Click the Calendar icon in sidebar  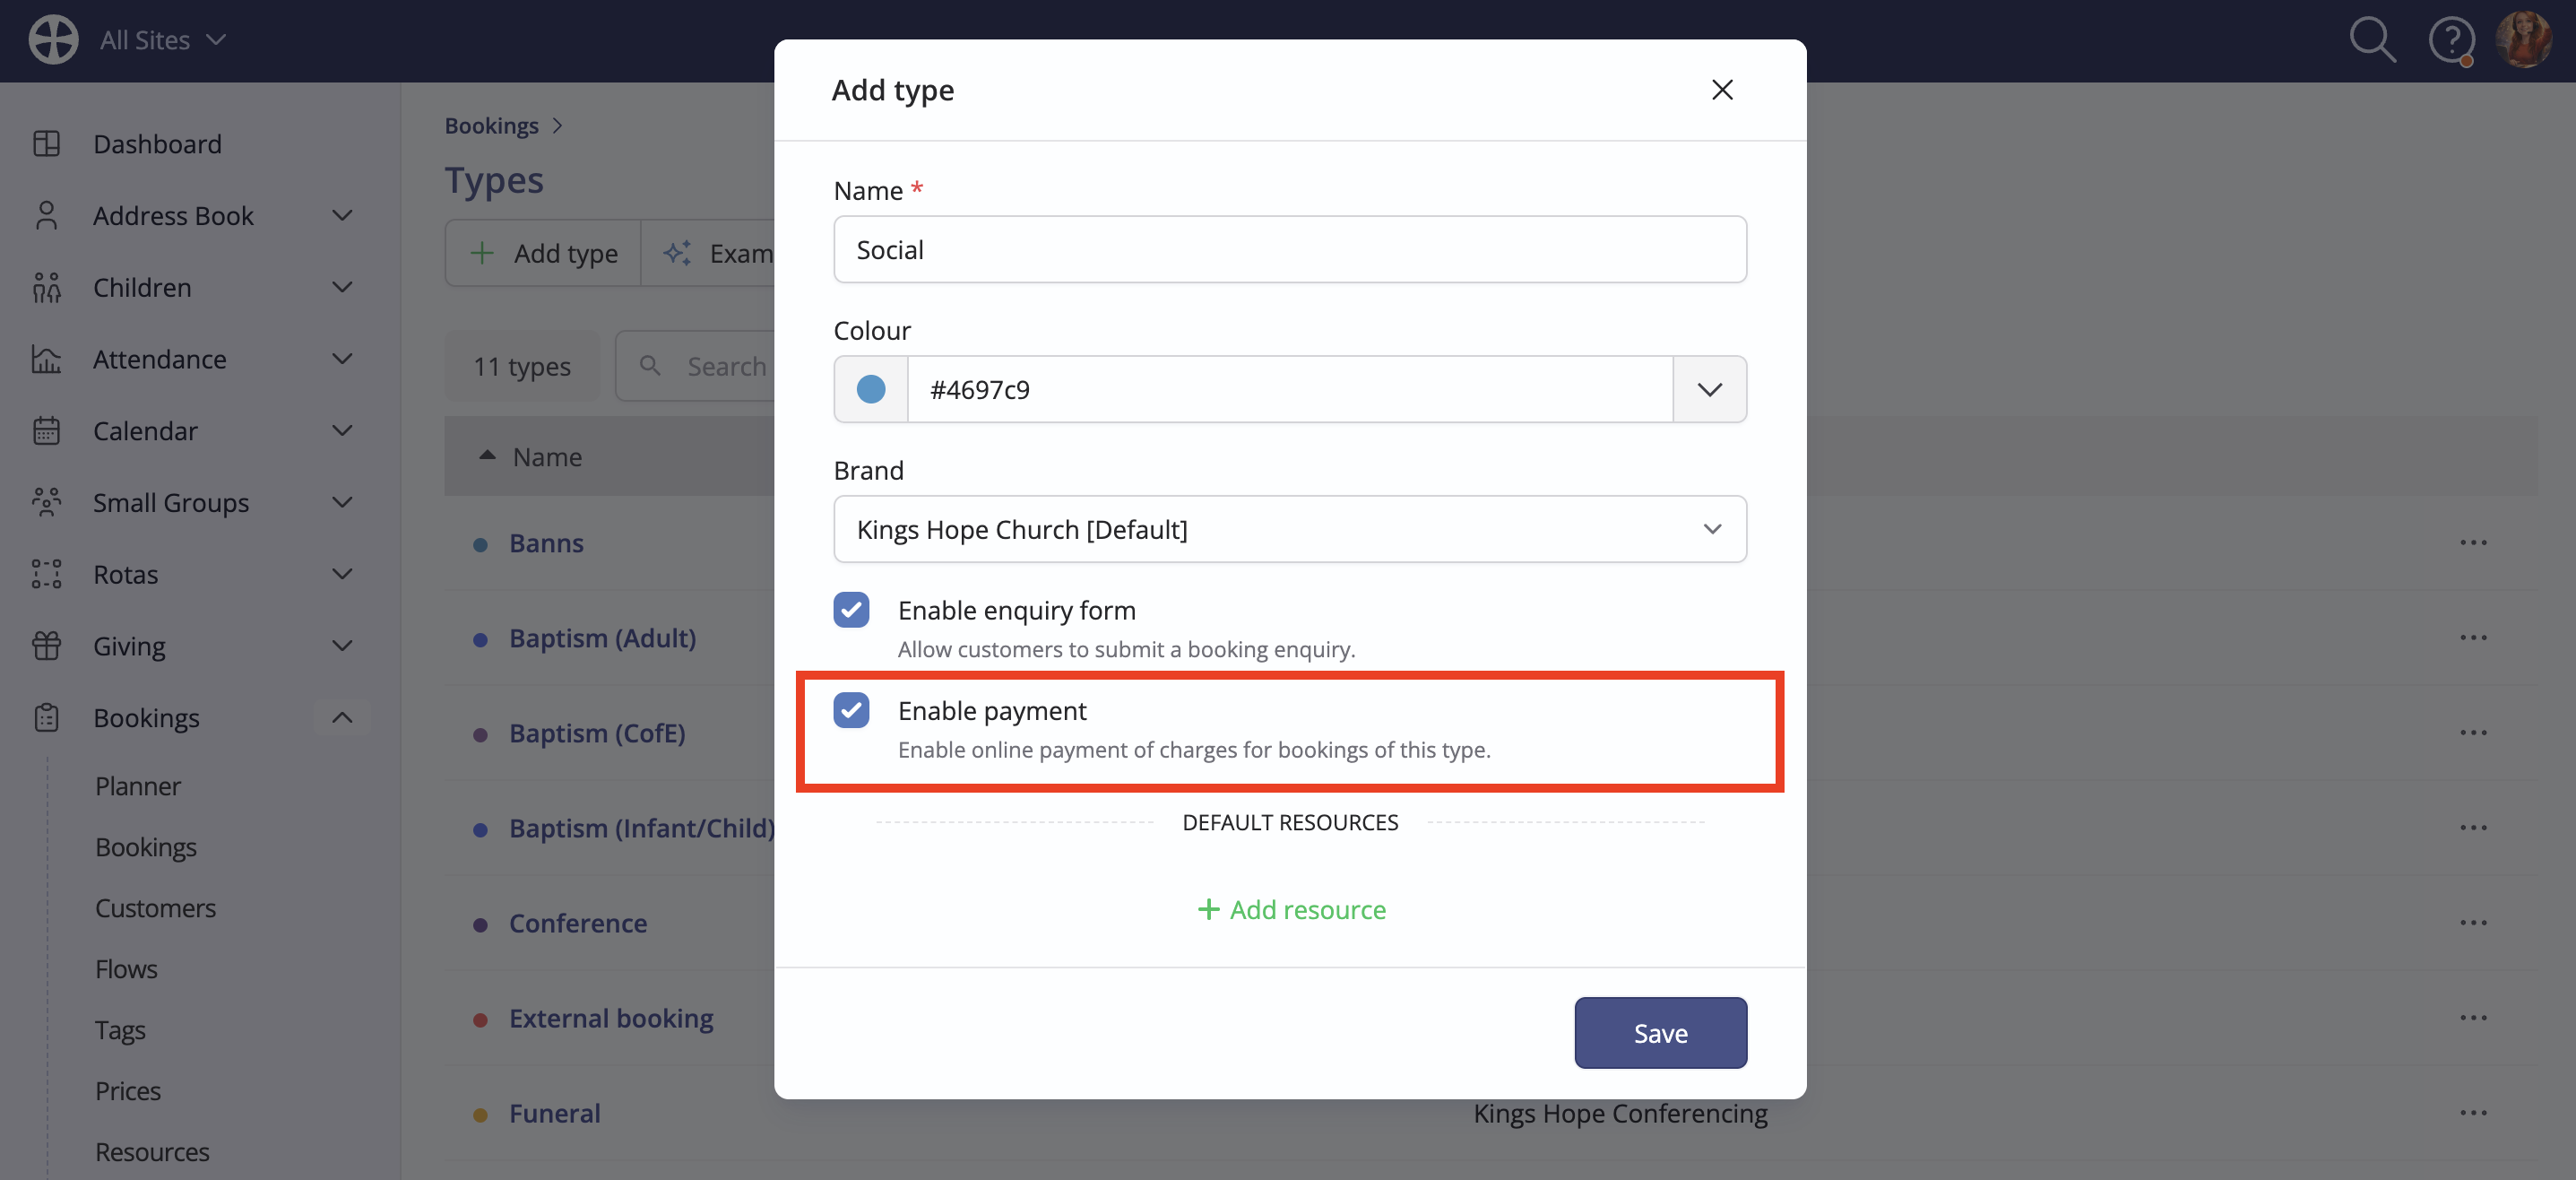[46, 431]
